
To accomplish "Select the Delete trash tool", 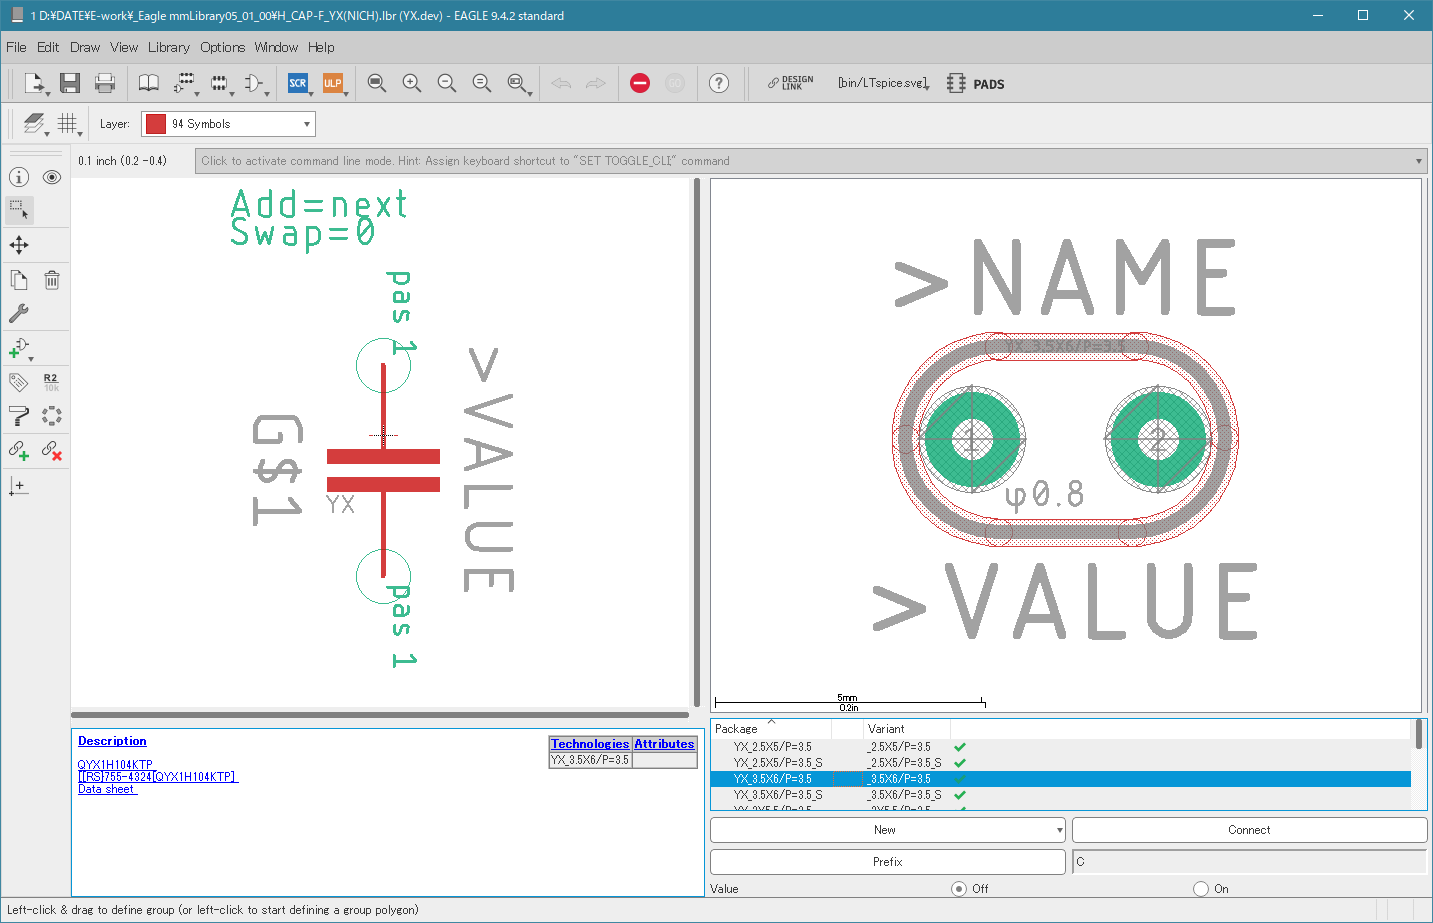I will pyautogui.click(x=52, y=280).
